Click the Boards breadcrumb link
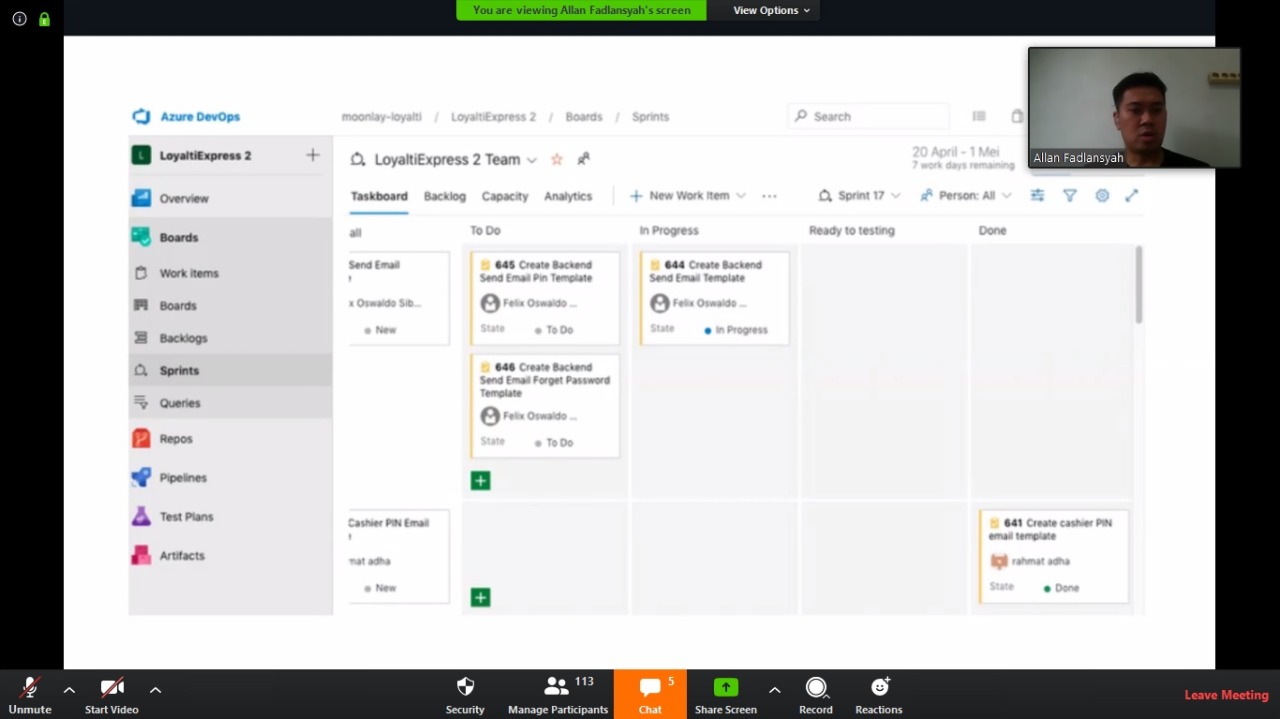Viewport: 1280px width, 719px height. (x=584, y=117)
